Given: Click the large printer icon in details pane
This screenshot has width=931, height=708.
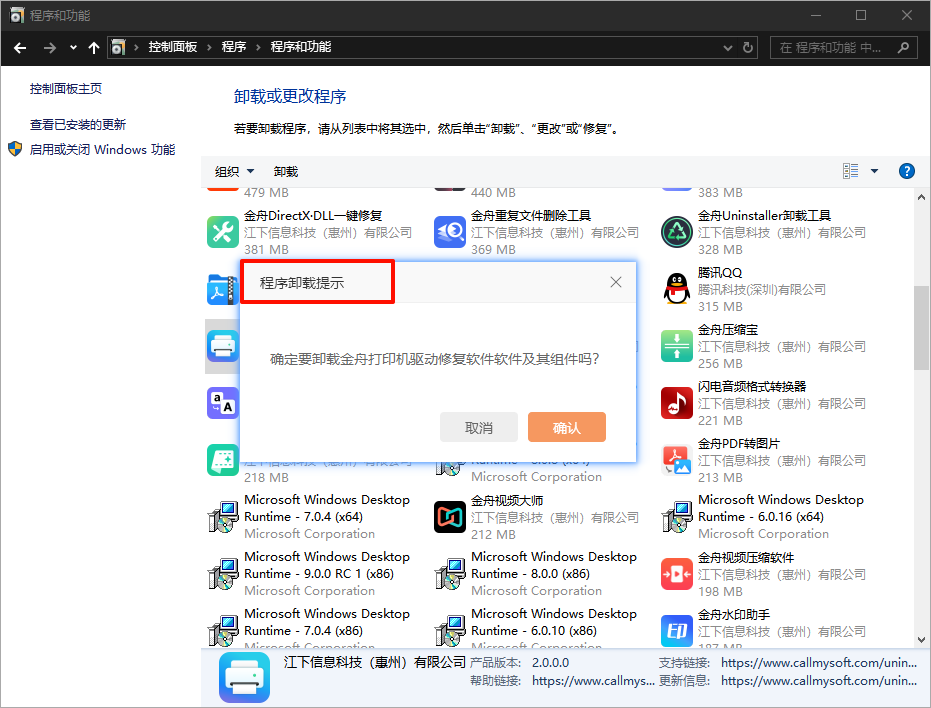Looking at the screenshot, I should pyautogui.click(x=244, y=677).
